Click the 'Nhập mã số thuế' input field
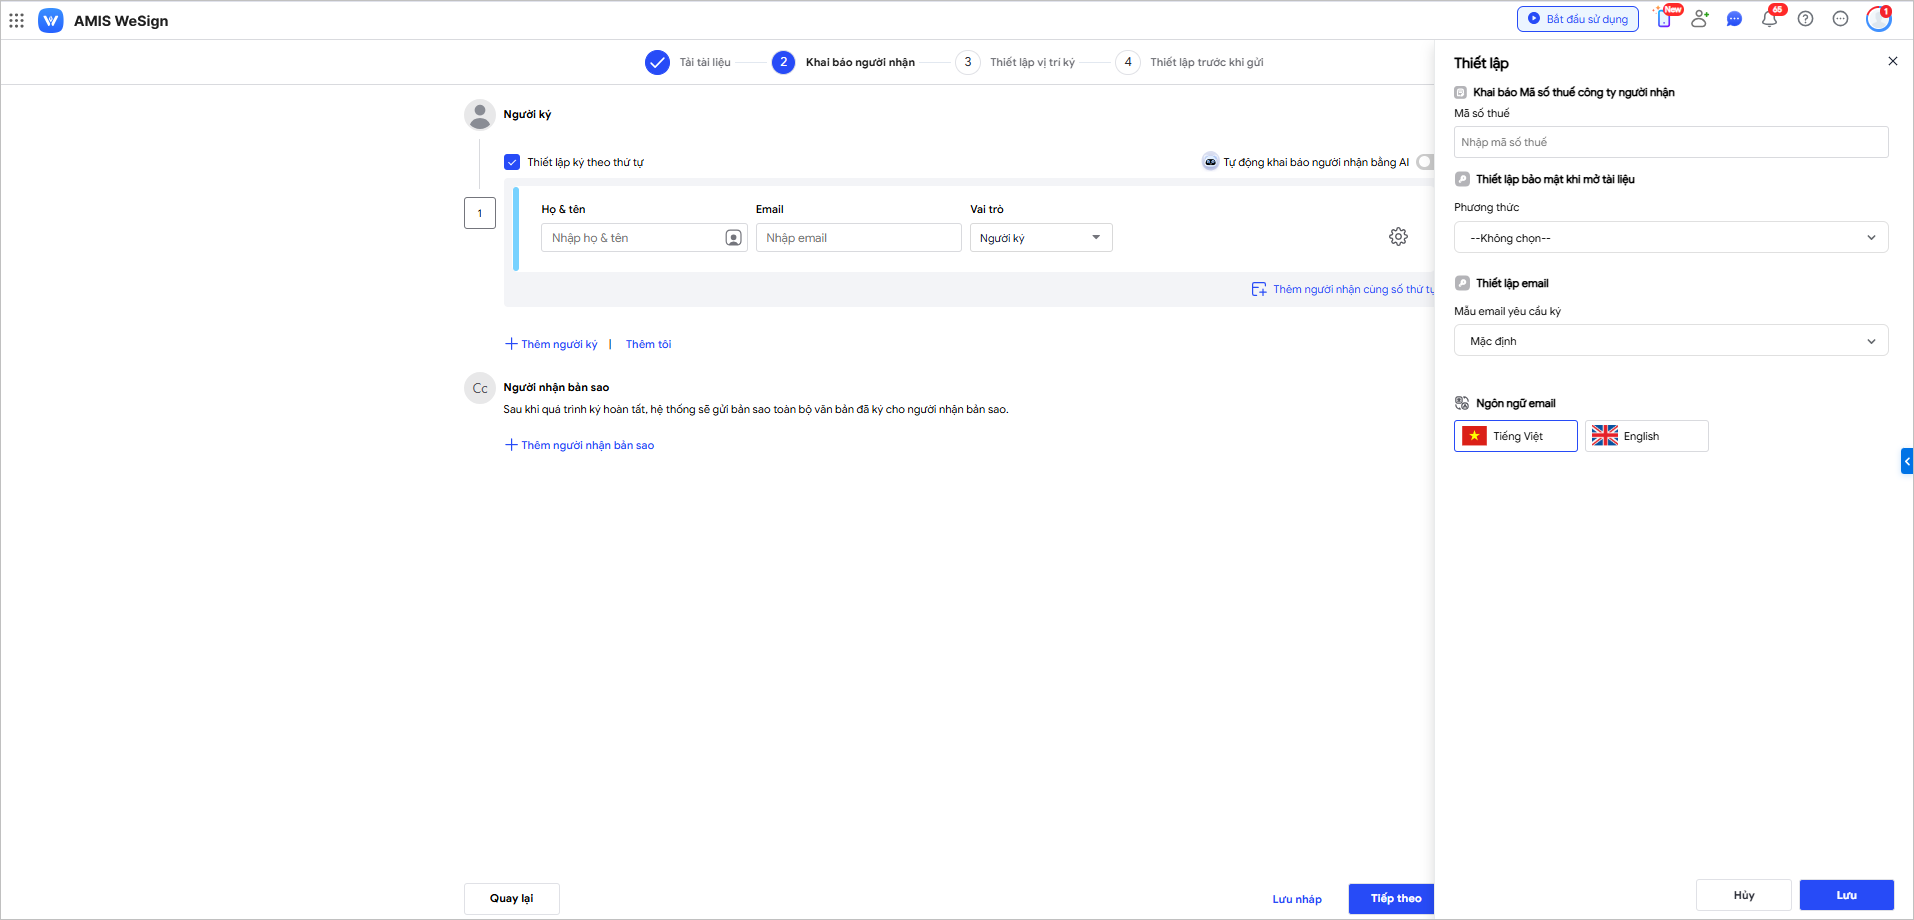Screen dimensions: 1914x920 tap(1670, 142)
